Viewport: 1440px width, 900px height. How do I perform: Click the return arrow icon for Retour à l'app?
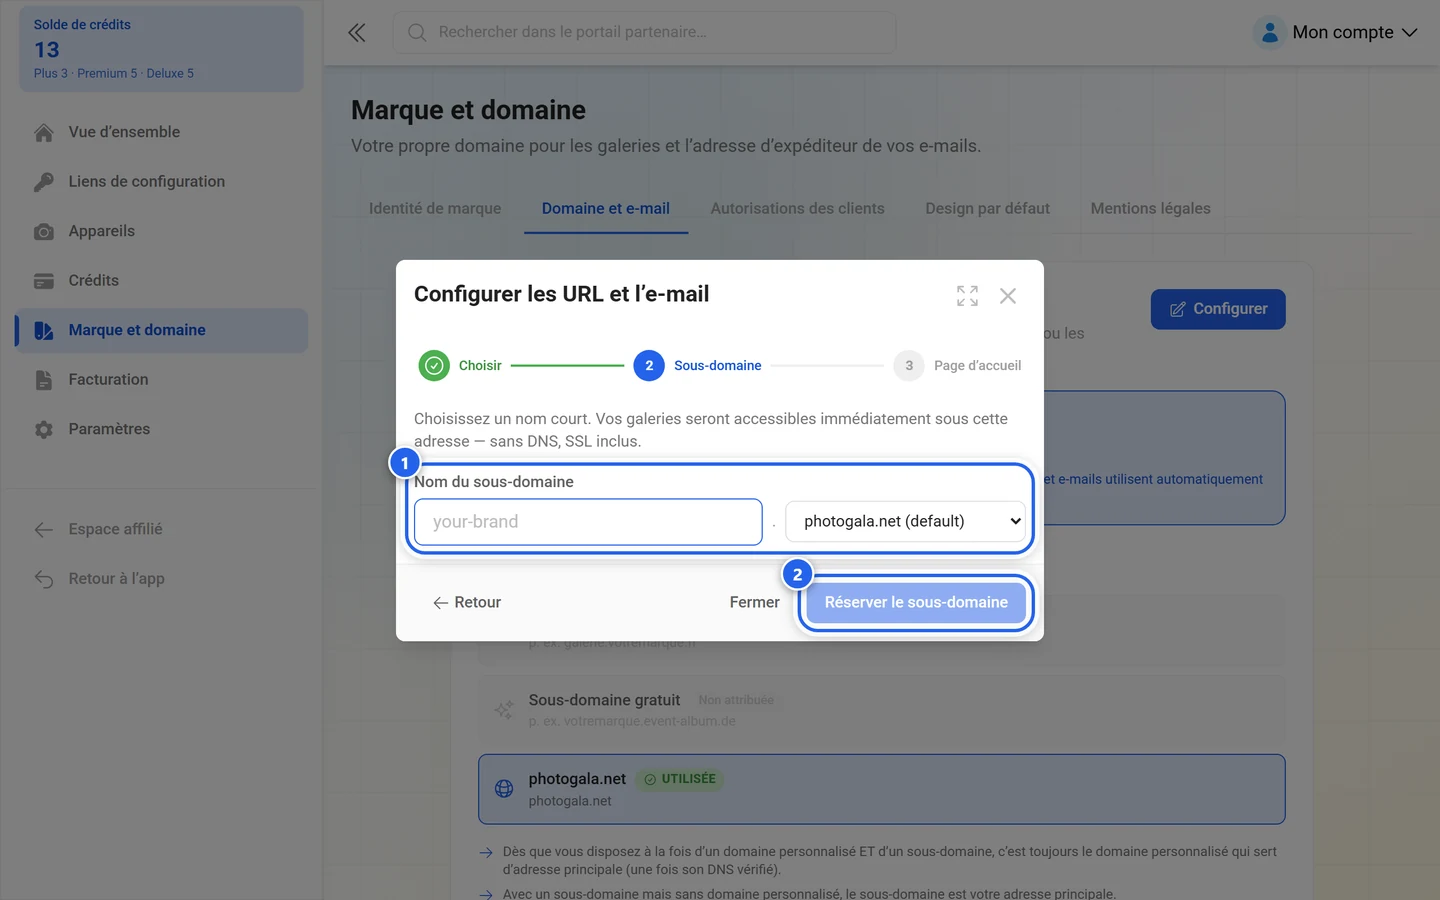[44, 579]
